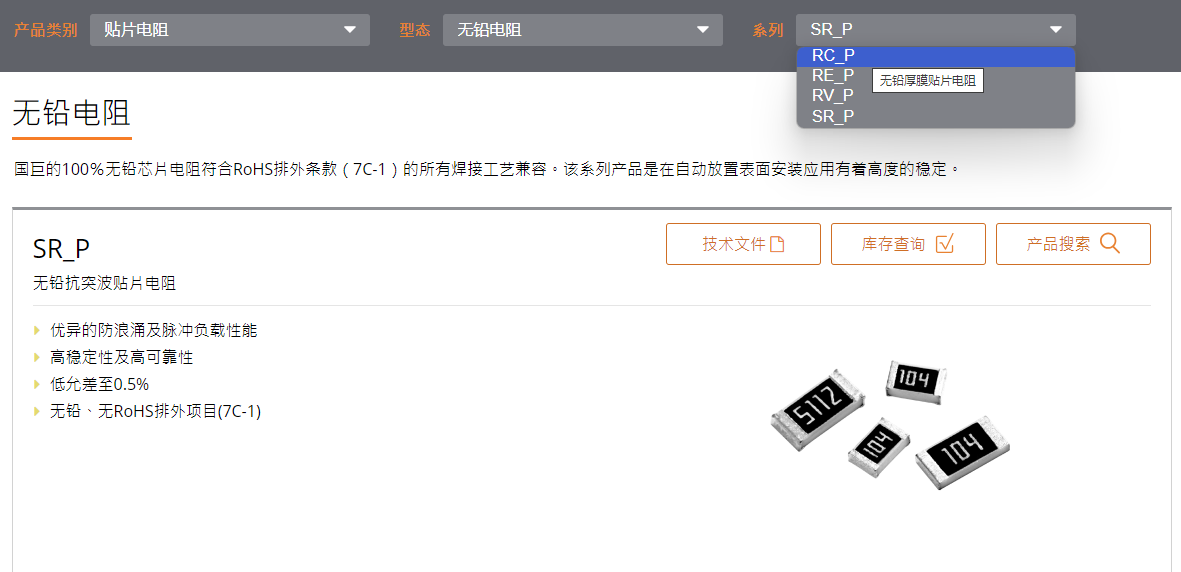Select RC_P from series list
Screen dimensions: 1181x572
(x=935, y=57)
